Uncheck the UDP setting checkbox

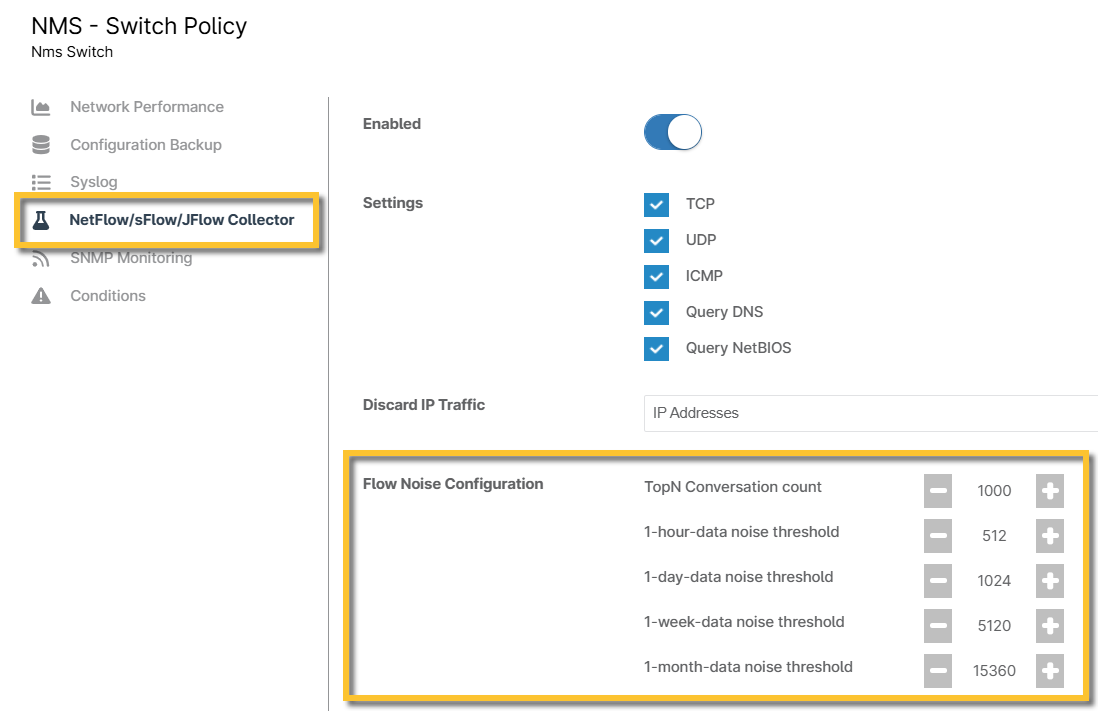point(657,241)
